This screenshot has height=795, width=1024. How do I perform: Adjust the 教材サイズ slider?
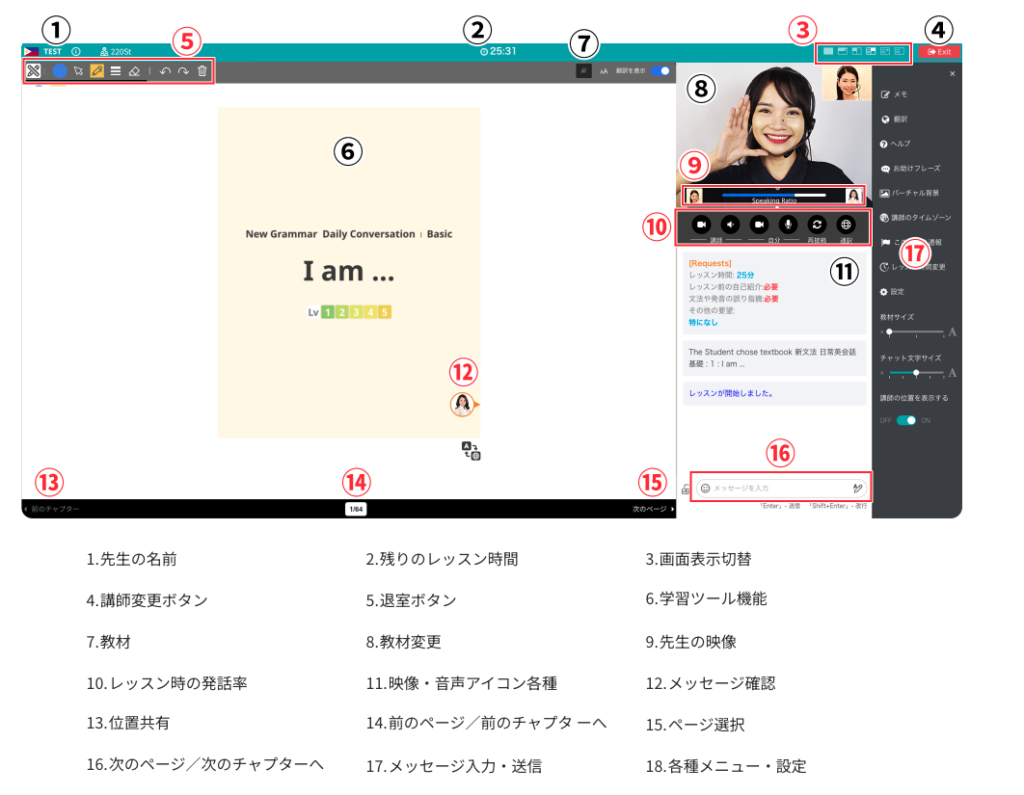917,333
